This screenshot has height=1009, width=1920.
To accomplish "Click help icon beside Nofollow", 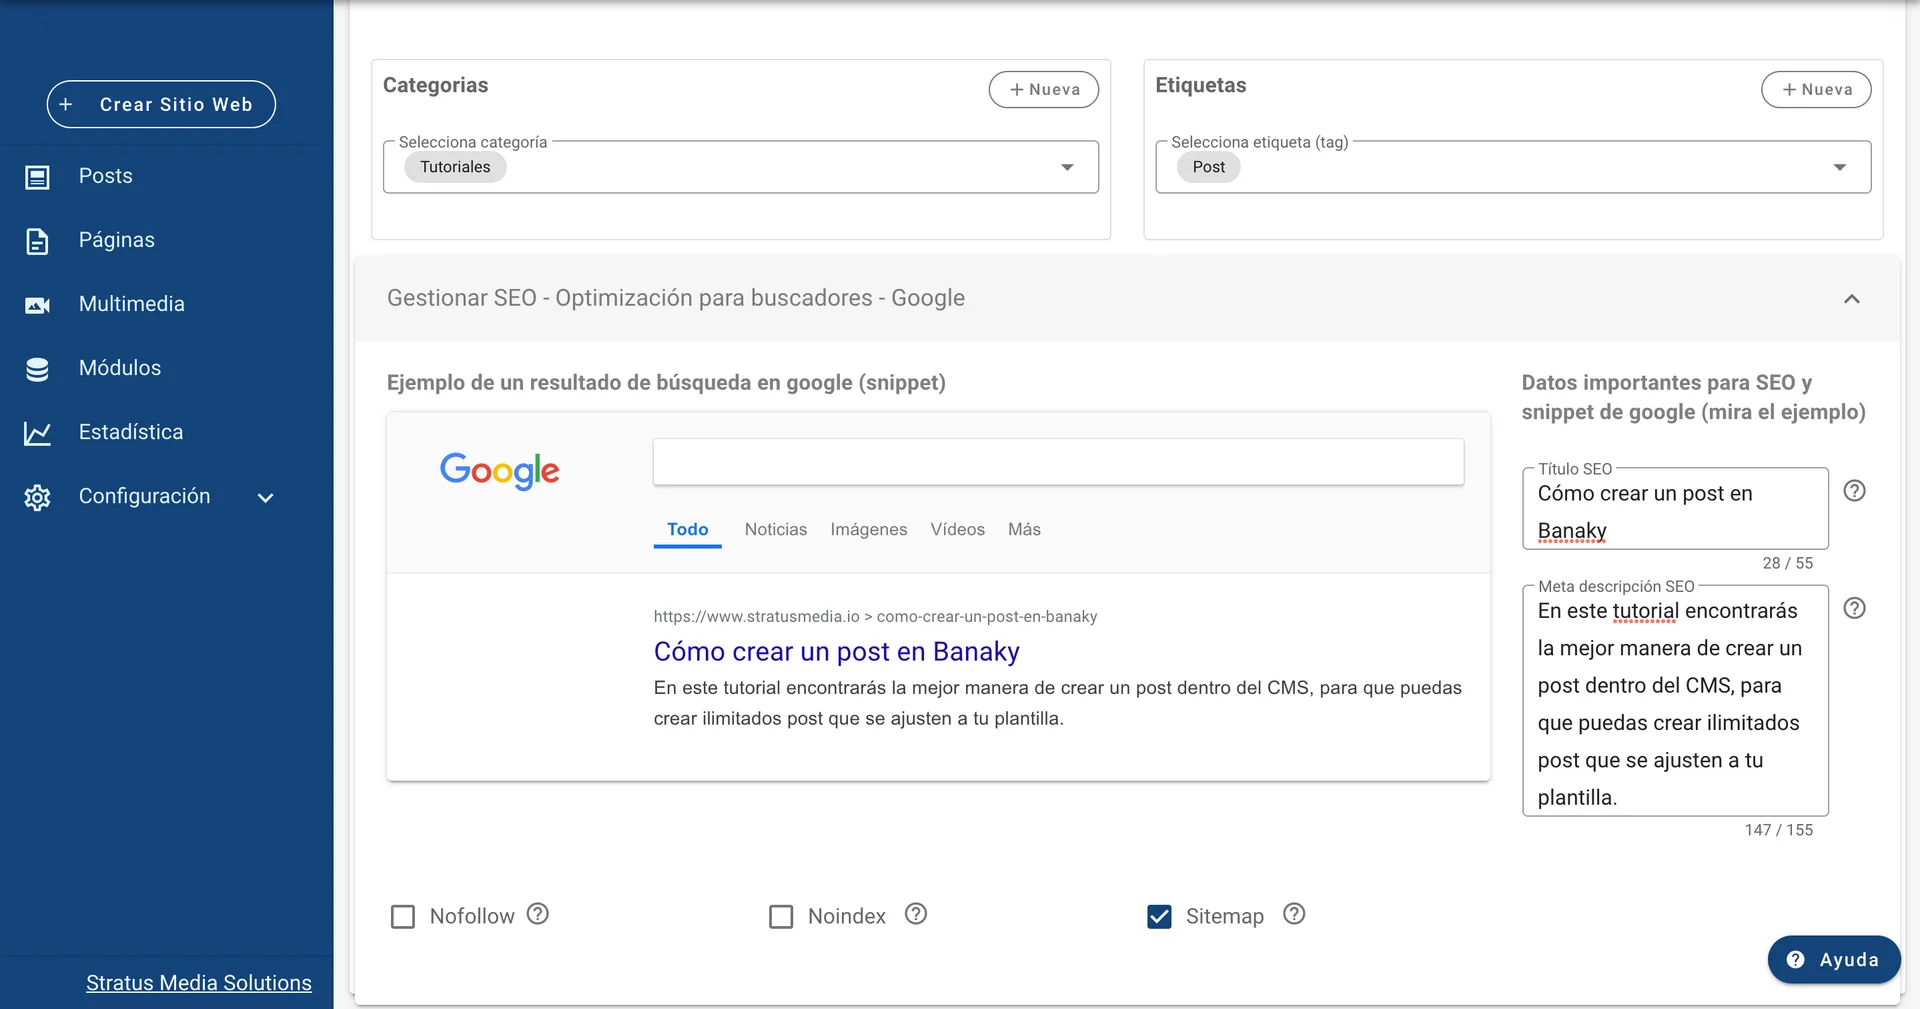I will point(538,914).
